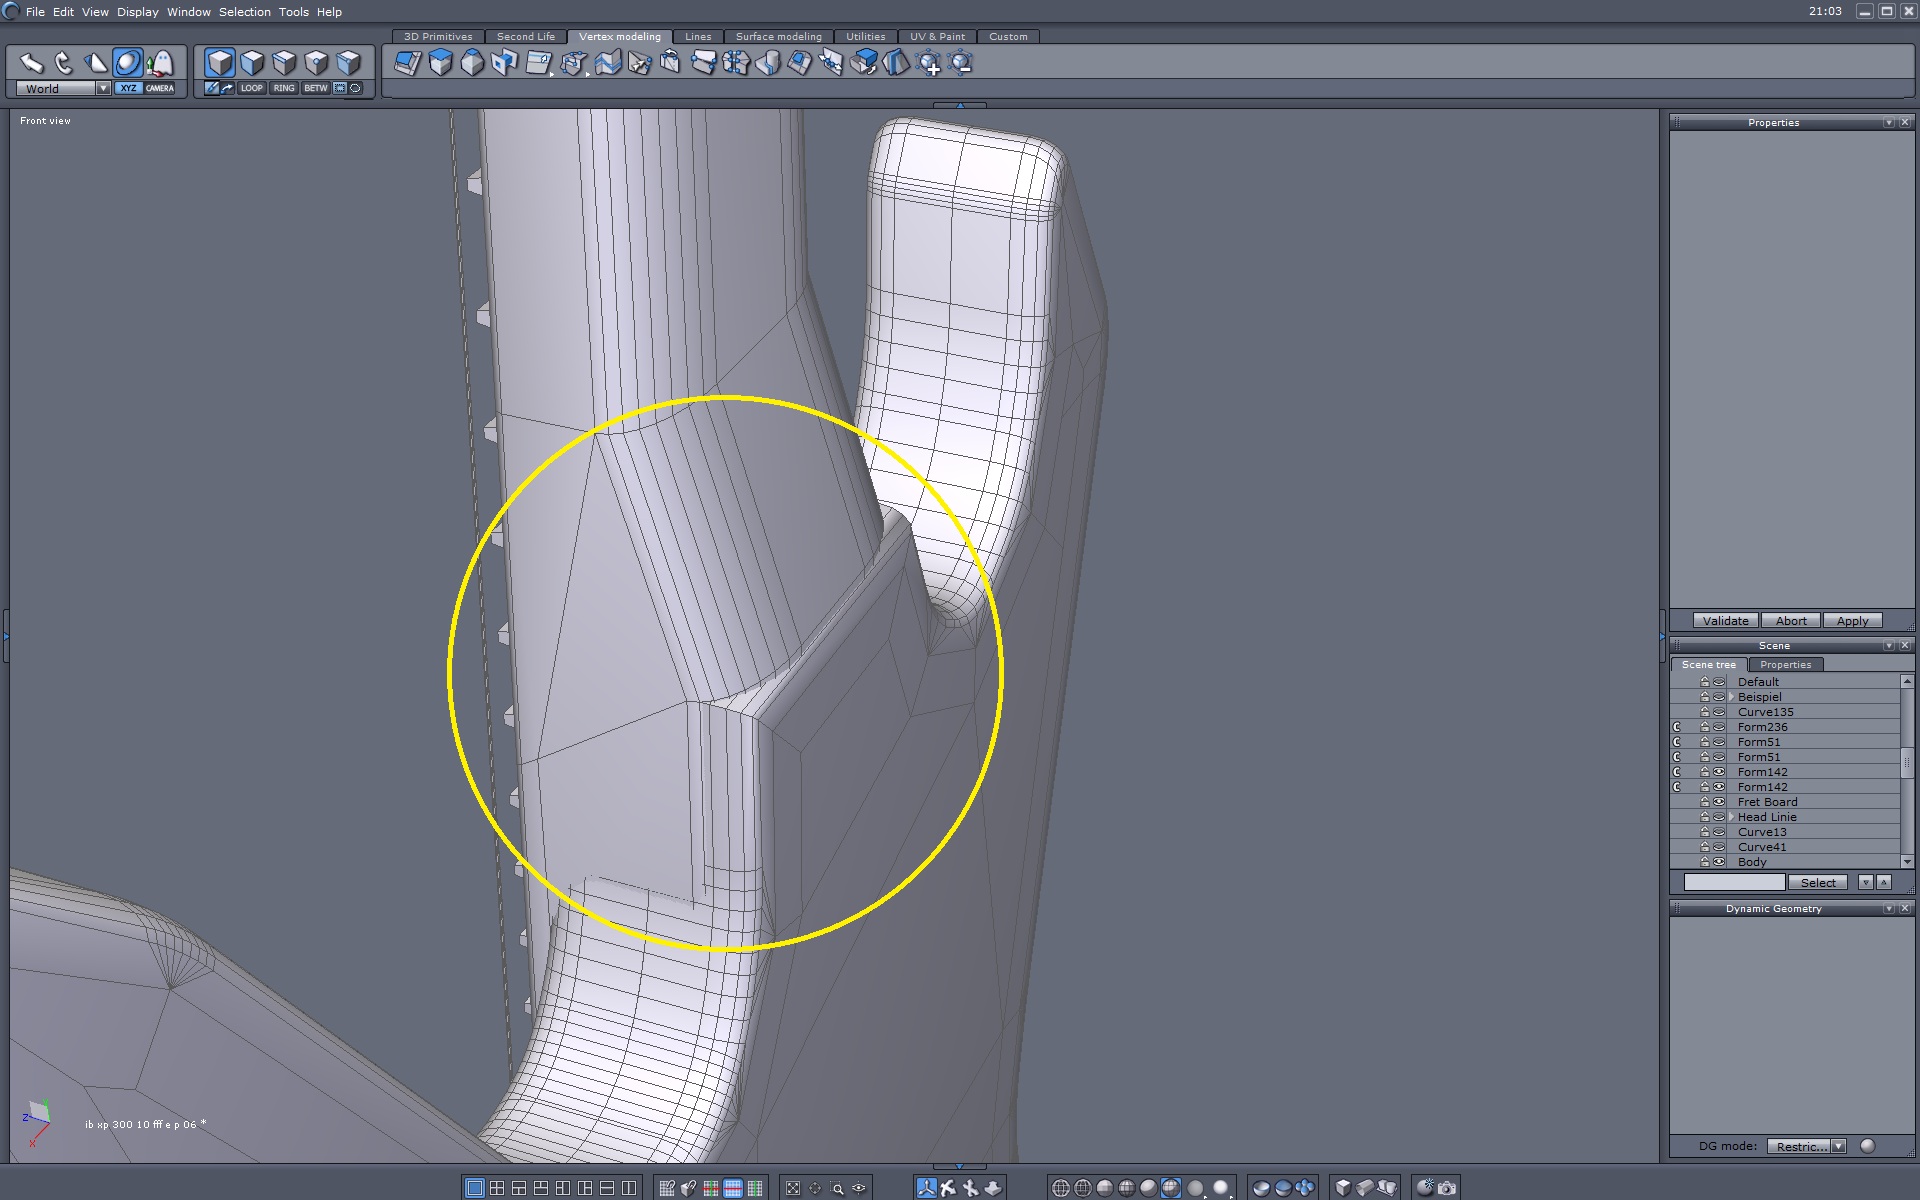Toggle the lock icon for Curve135
The image size is (1920, 1200).
pos(1704,712)
